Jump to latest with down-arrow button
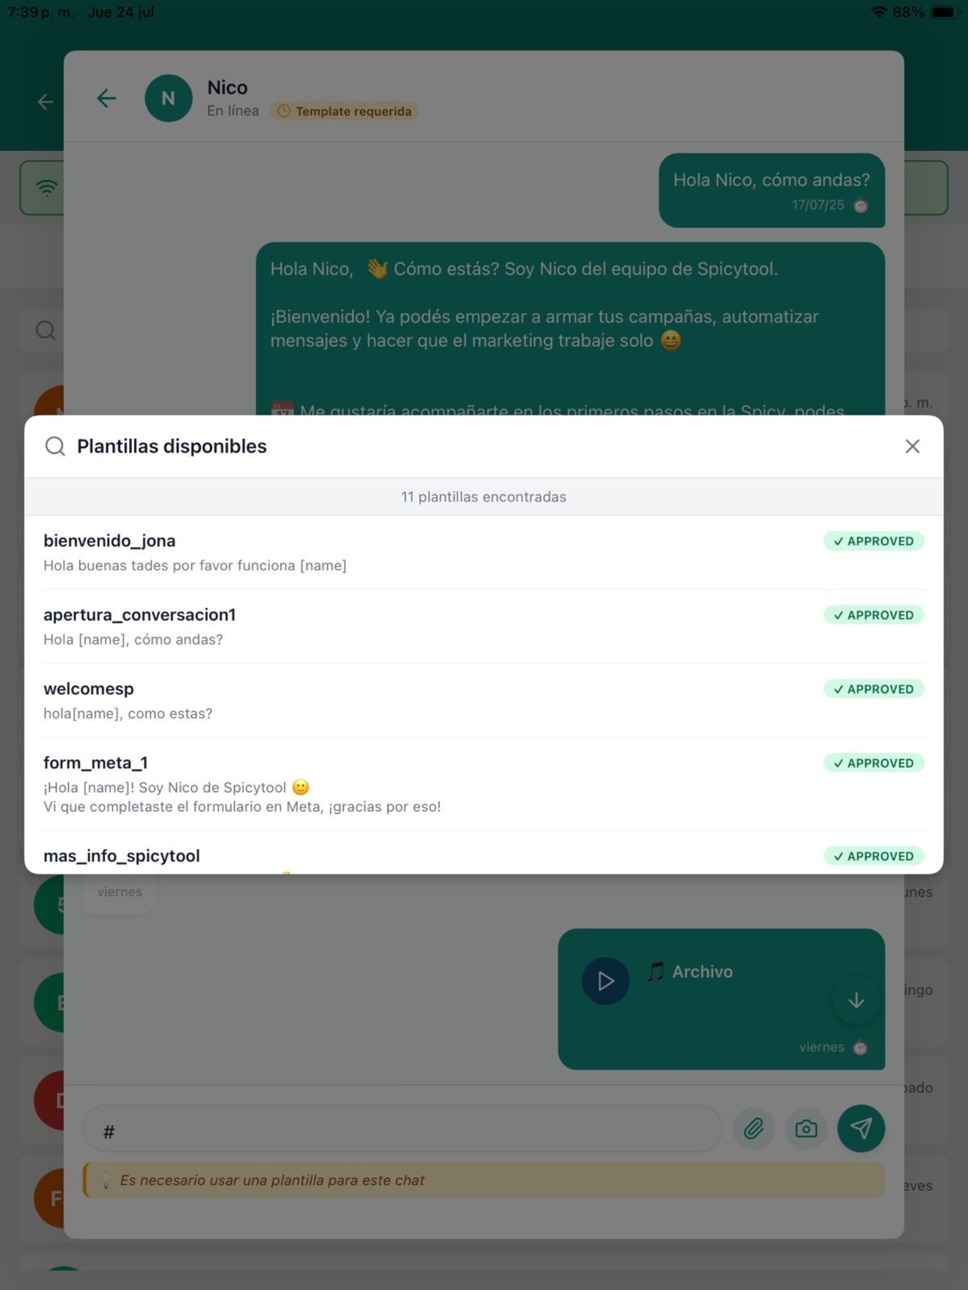The image size is (968, 1290). [856, 1000]
